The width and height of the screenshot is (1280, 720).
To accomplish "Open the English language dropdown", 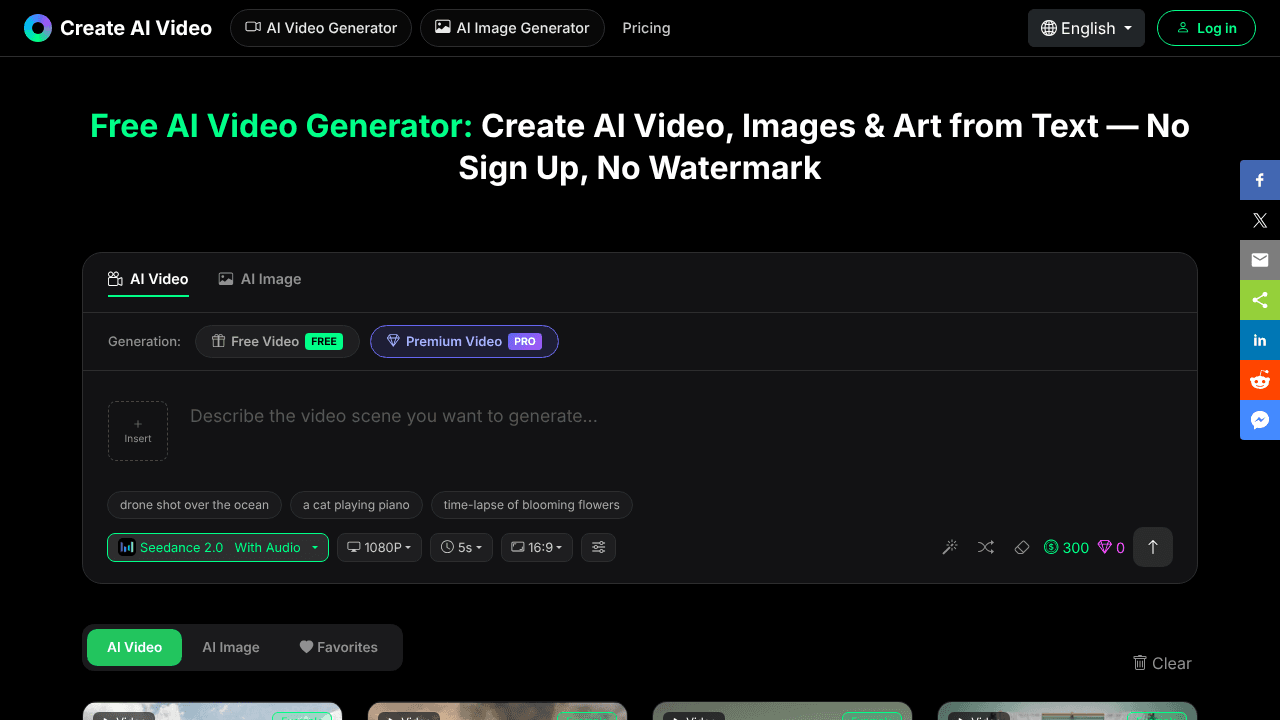I will click(1086, 28).
